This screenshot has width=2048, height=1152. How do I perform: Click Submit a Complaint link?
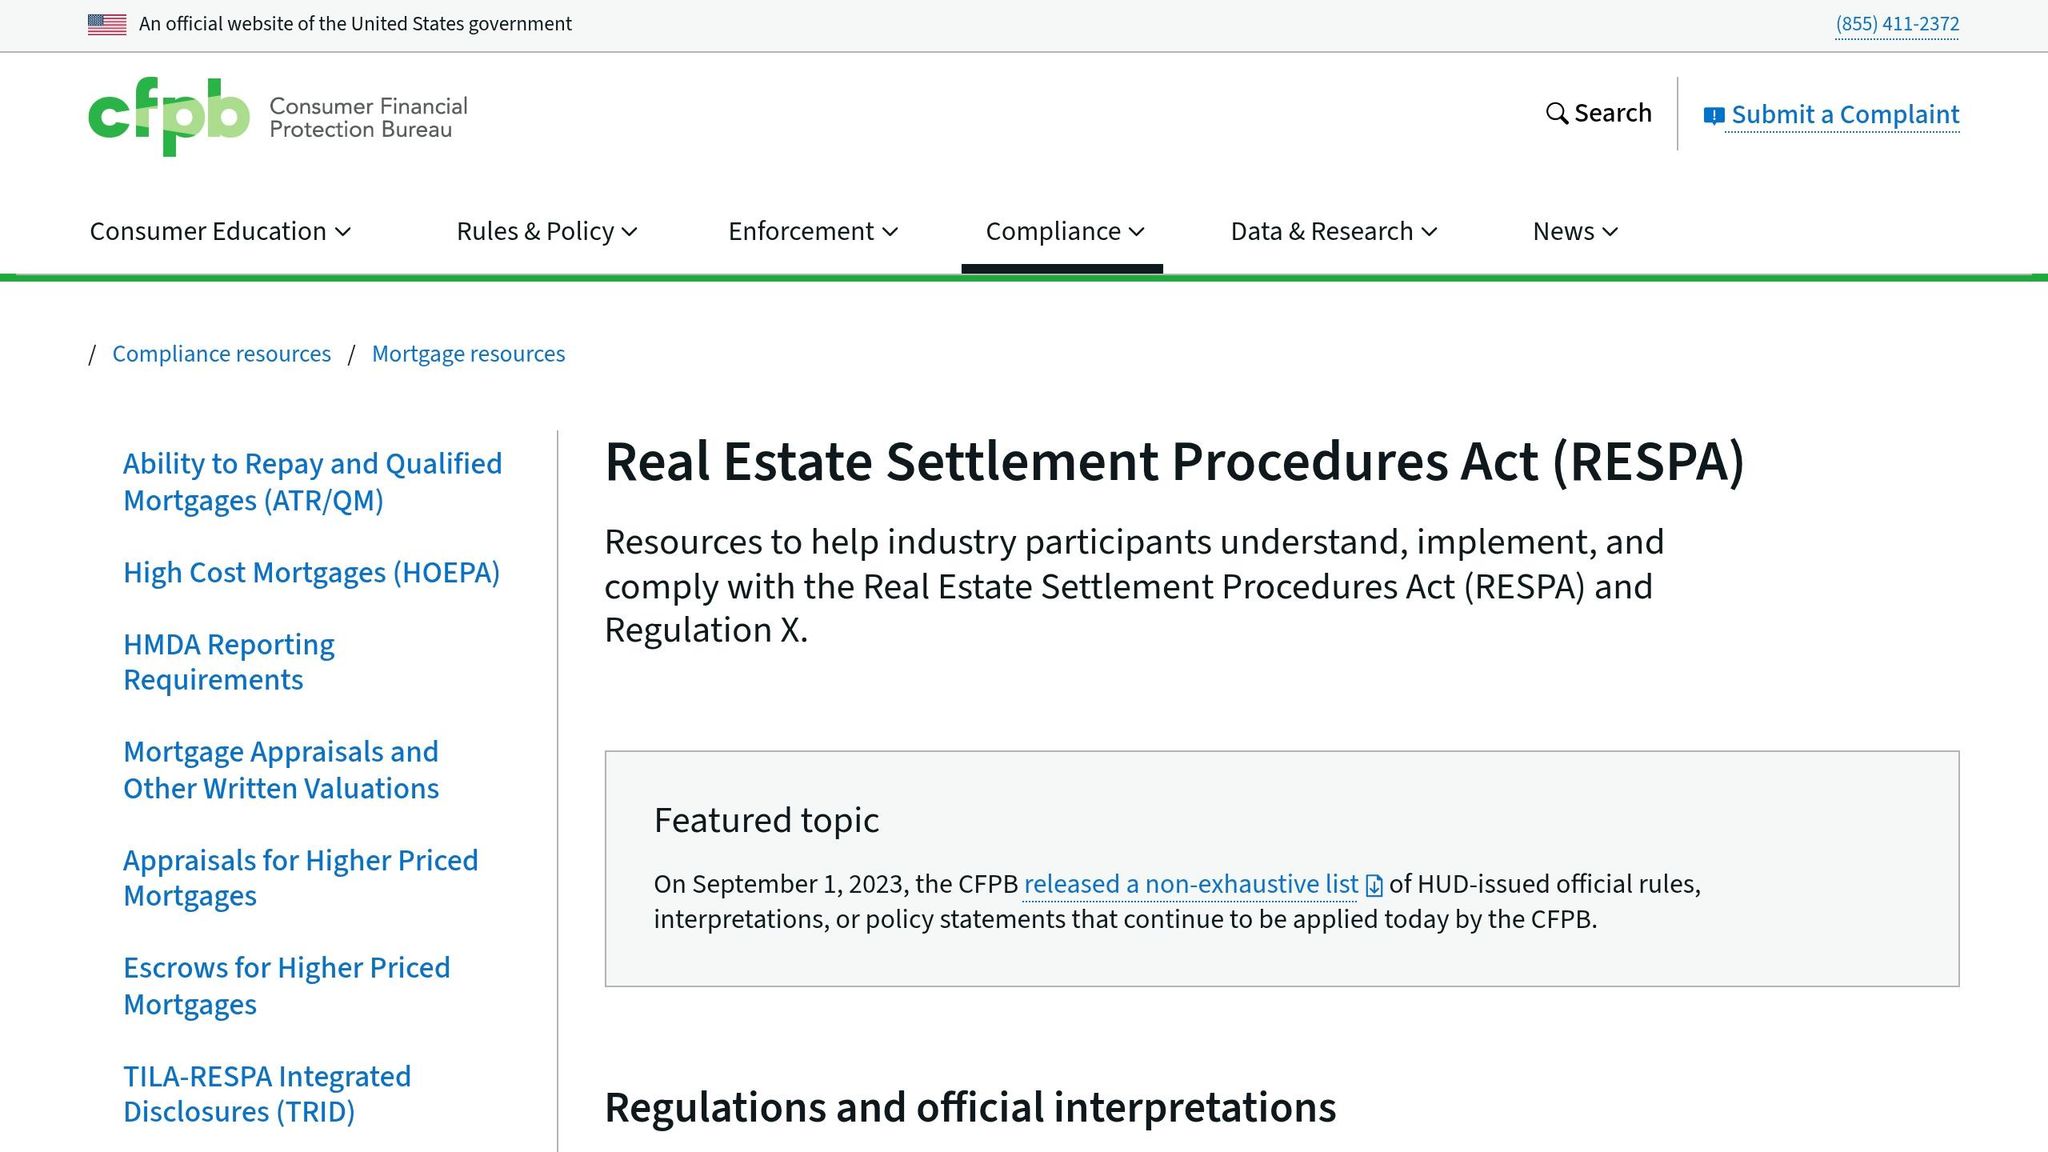[x=1844, y=115]
